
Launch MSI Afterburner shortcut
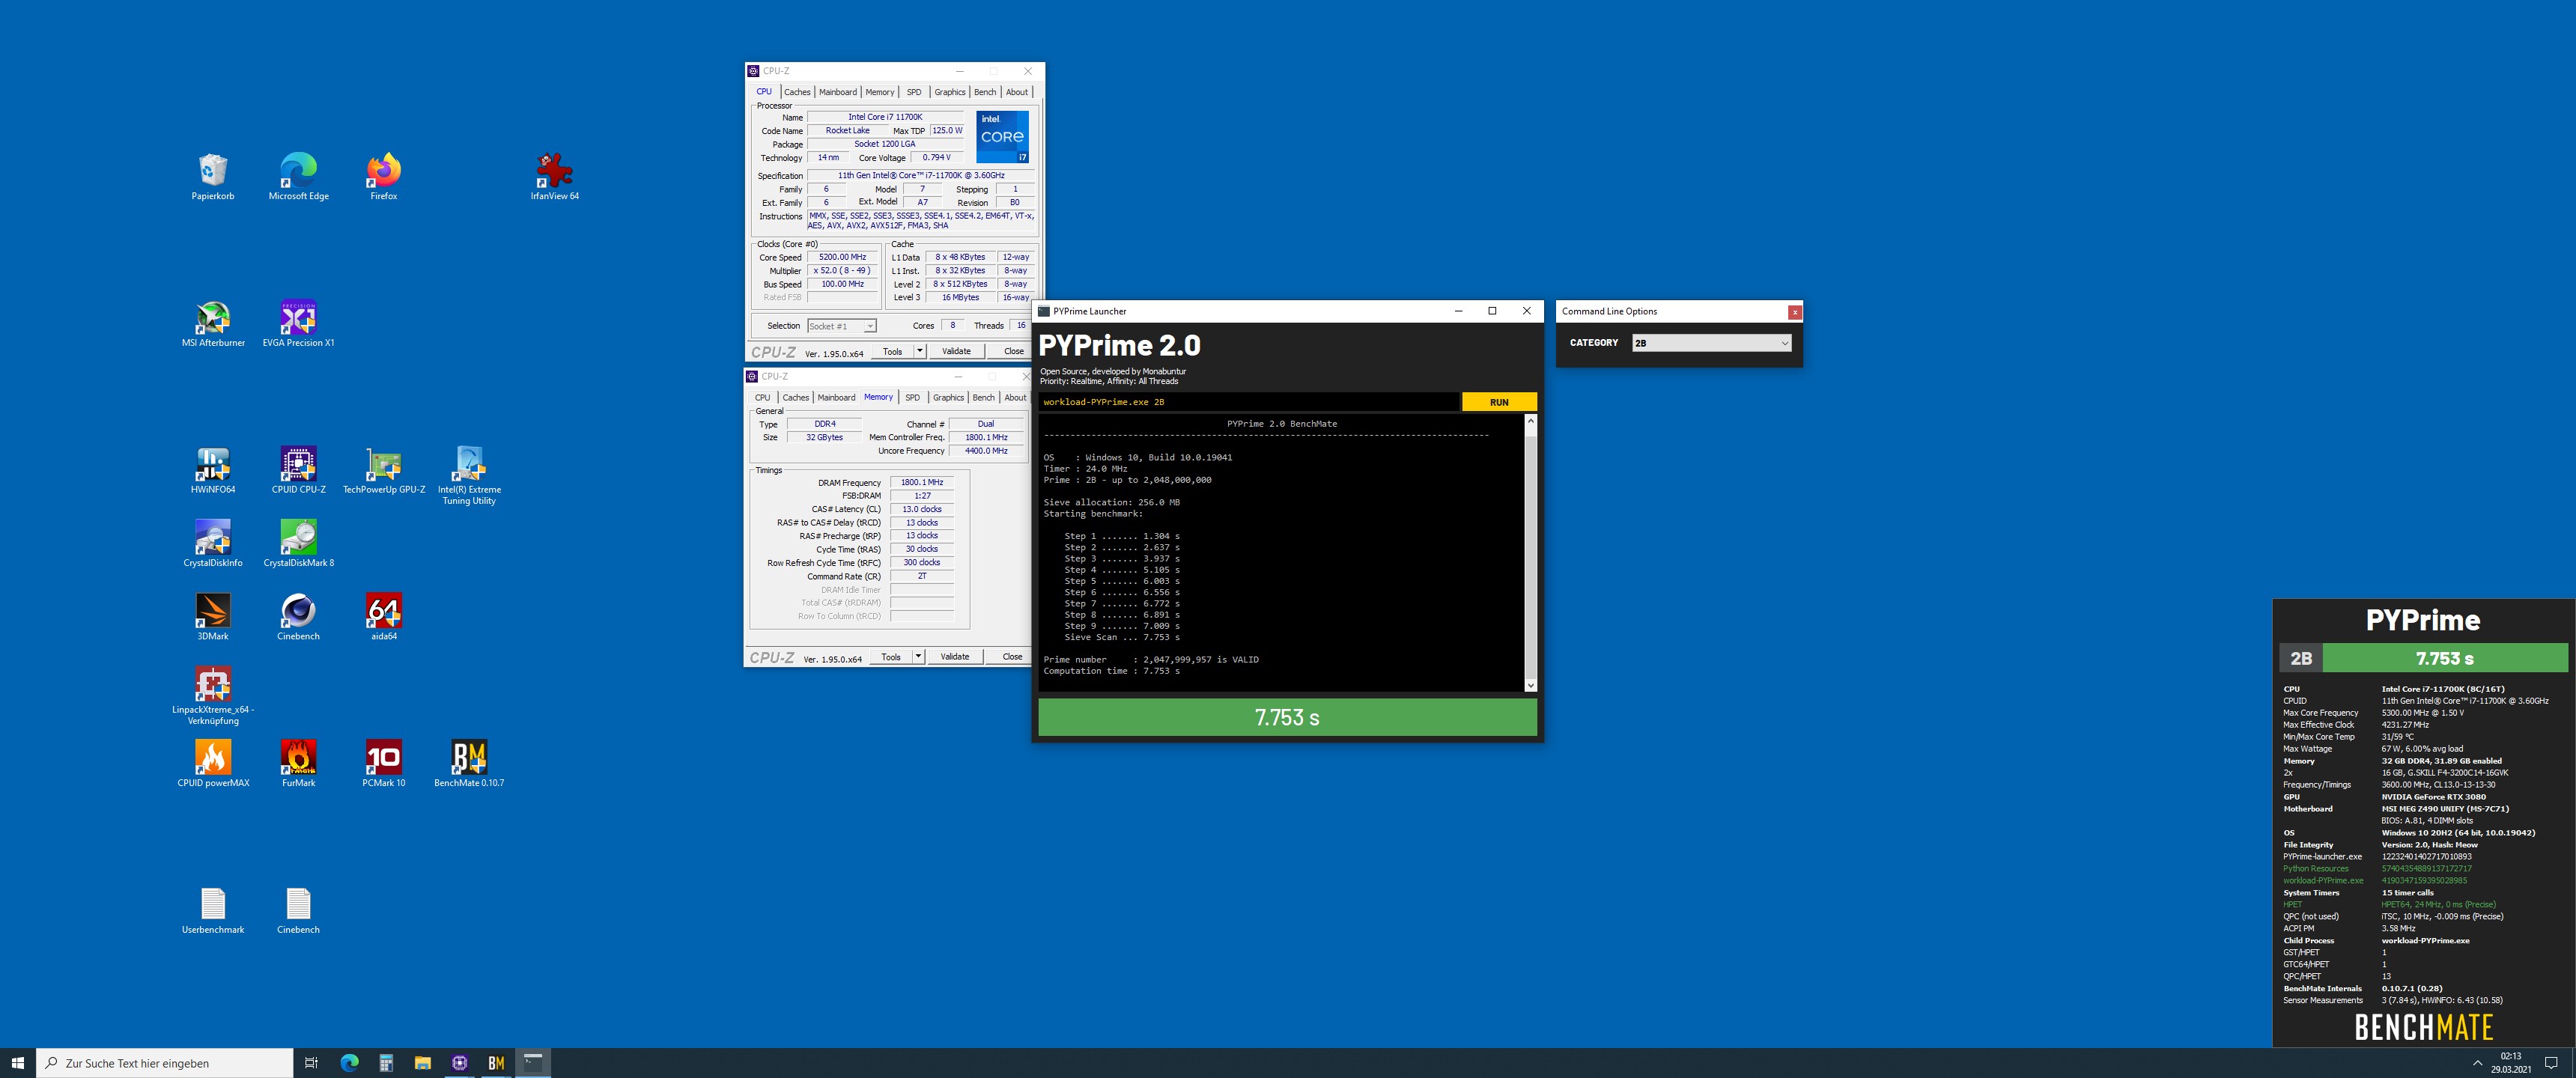[x=213, y=323]
